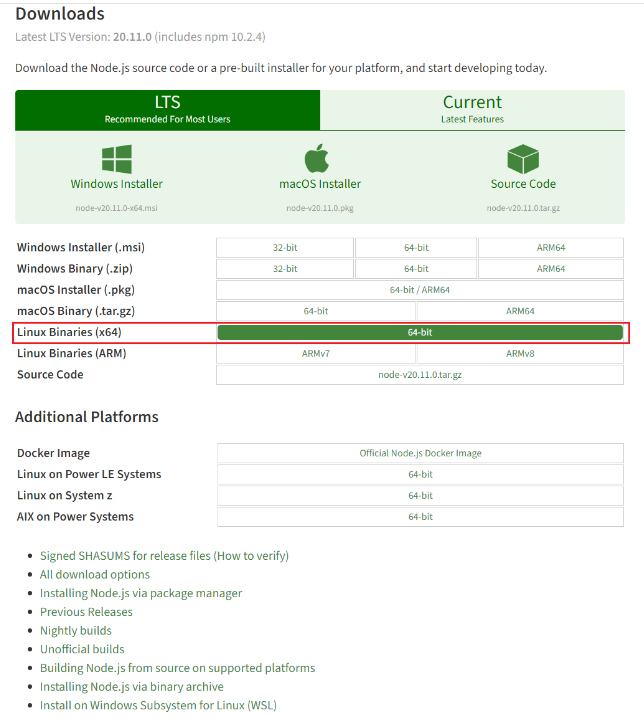This screenshot has width=644, height=727.
Task: Choose 32-bit Windows Binary (.zip)
Action: (x=285, y=269)
